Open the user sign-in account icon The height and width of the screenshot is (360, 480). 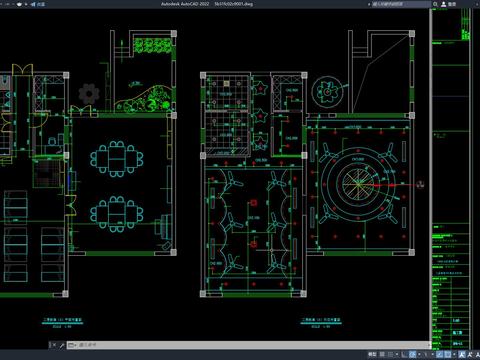click(444, 4)
